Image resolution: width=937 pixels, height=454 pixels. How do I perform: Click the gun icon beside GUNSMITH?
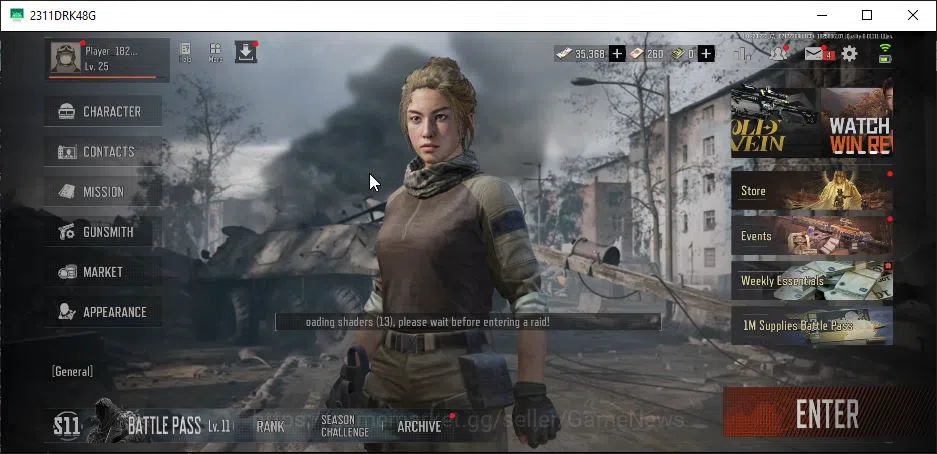coord(67,232)
